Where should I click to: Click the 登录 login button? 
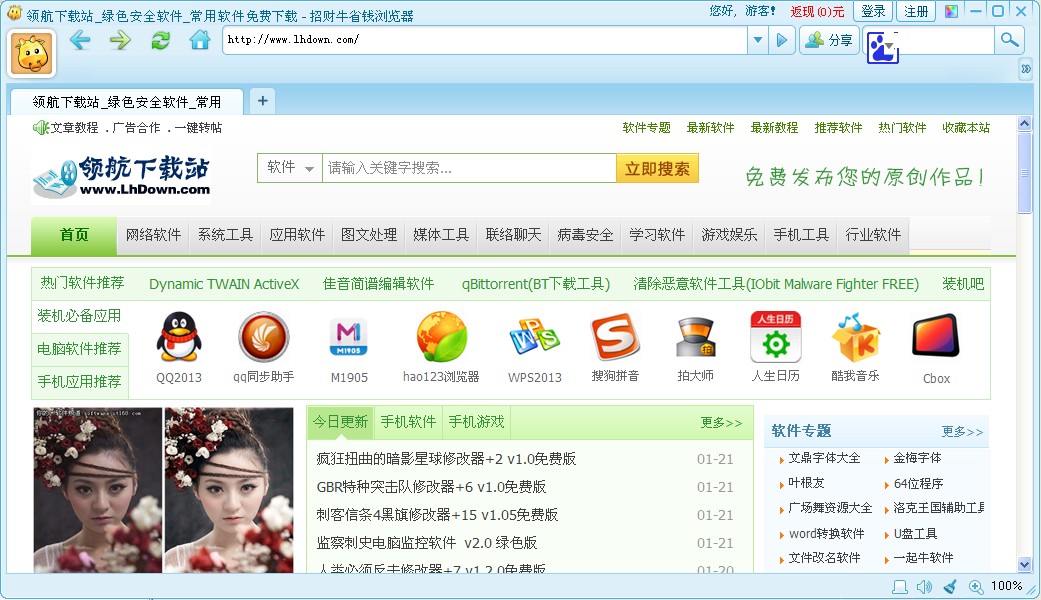point(873,11)
